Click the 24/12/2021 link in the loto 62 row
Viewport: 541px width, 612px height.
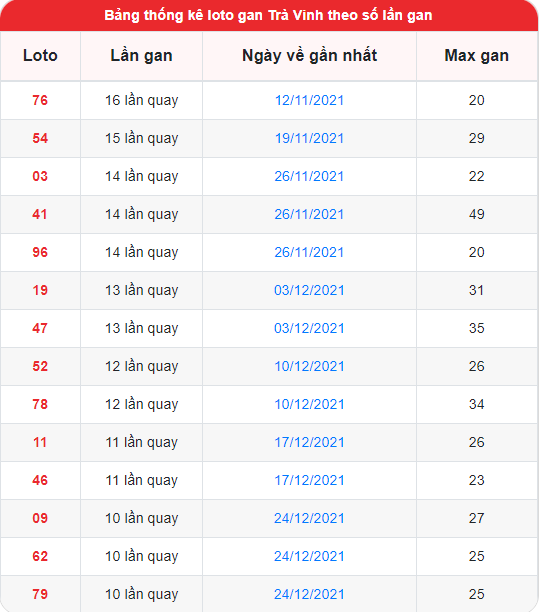coord(309,556)
